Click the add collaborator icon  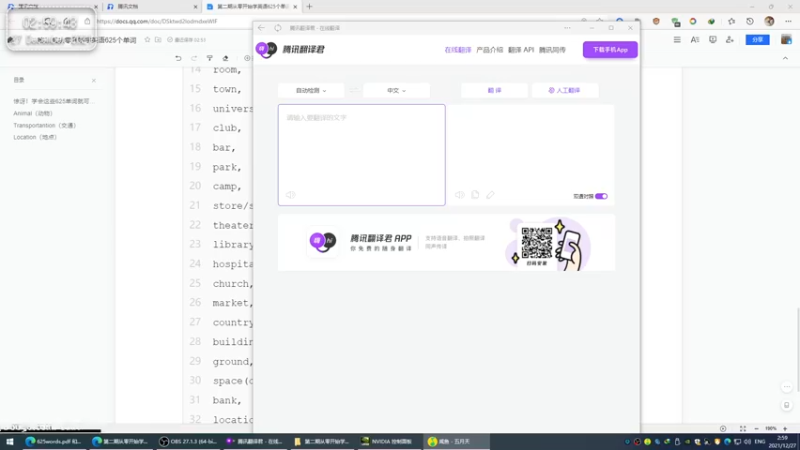(x=730, y=40)
